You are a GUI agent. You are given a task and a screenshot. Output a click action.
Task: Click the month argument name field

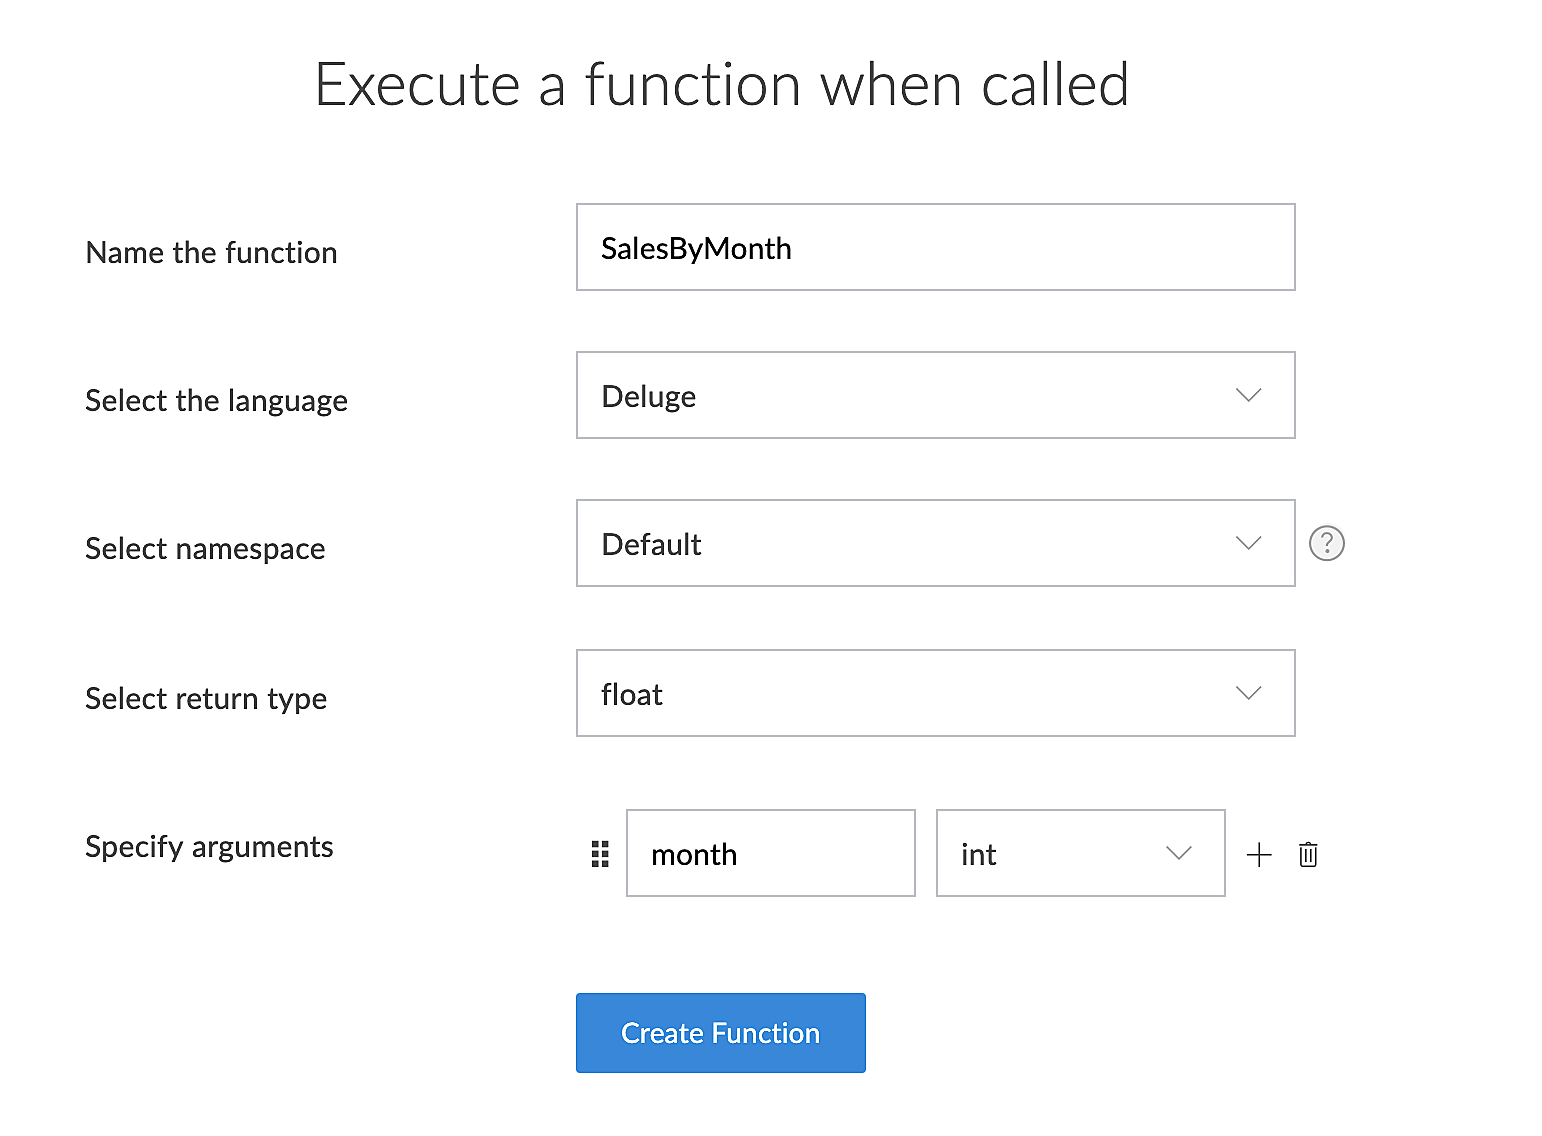pyautogui.click(x=770, y=853)
